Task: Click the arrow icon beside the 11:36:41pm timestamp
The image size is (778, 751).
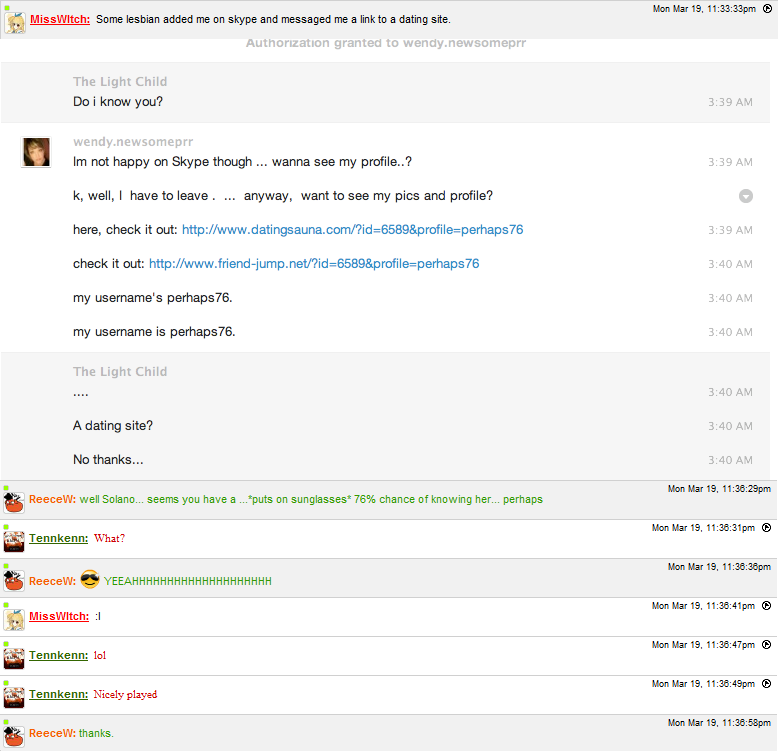Action: pyautogui.click(x=767, y=605)
